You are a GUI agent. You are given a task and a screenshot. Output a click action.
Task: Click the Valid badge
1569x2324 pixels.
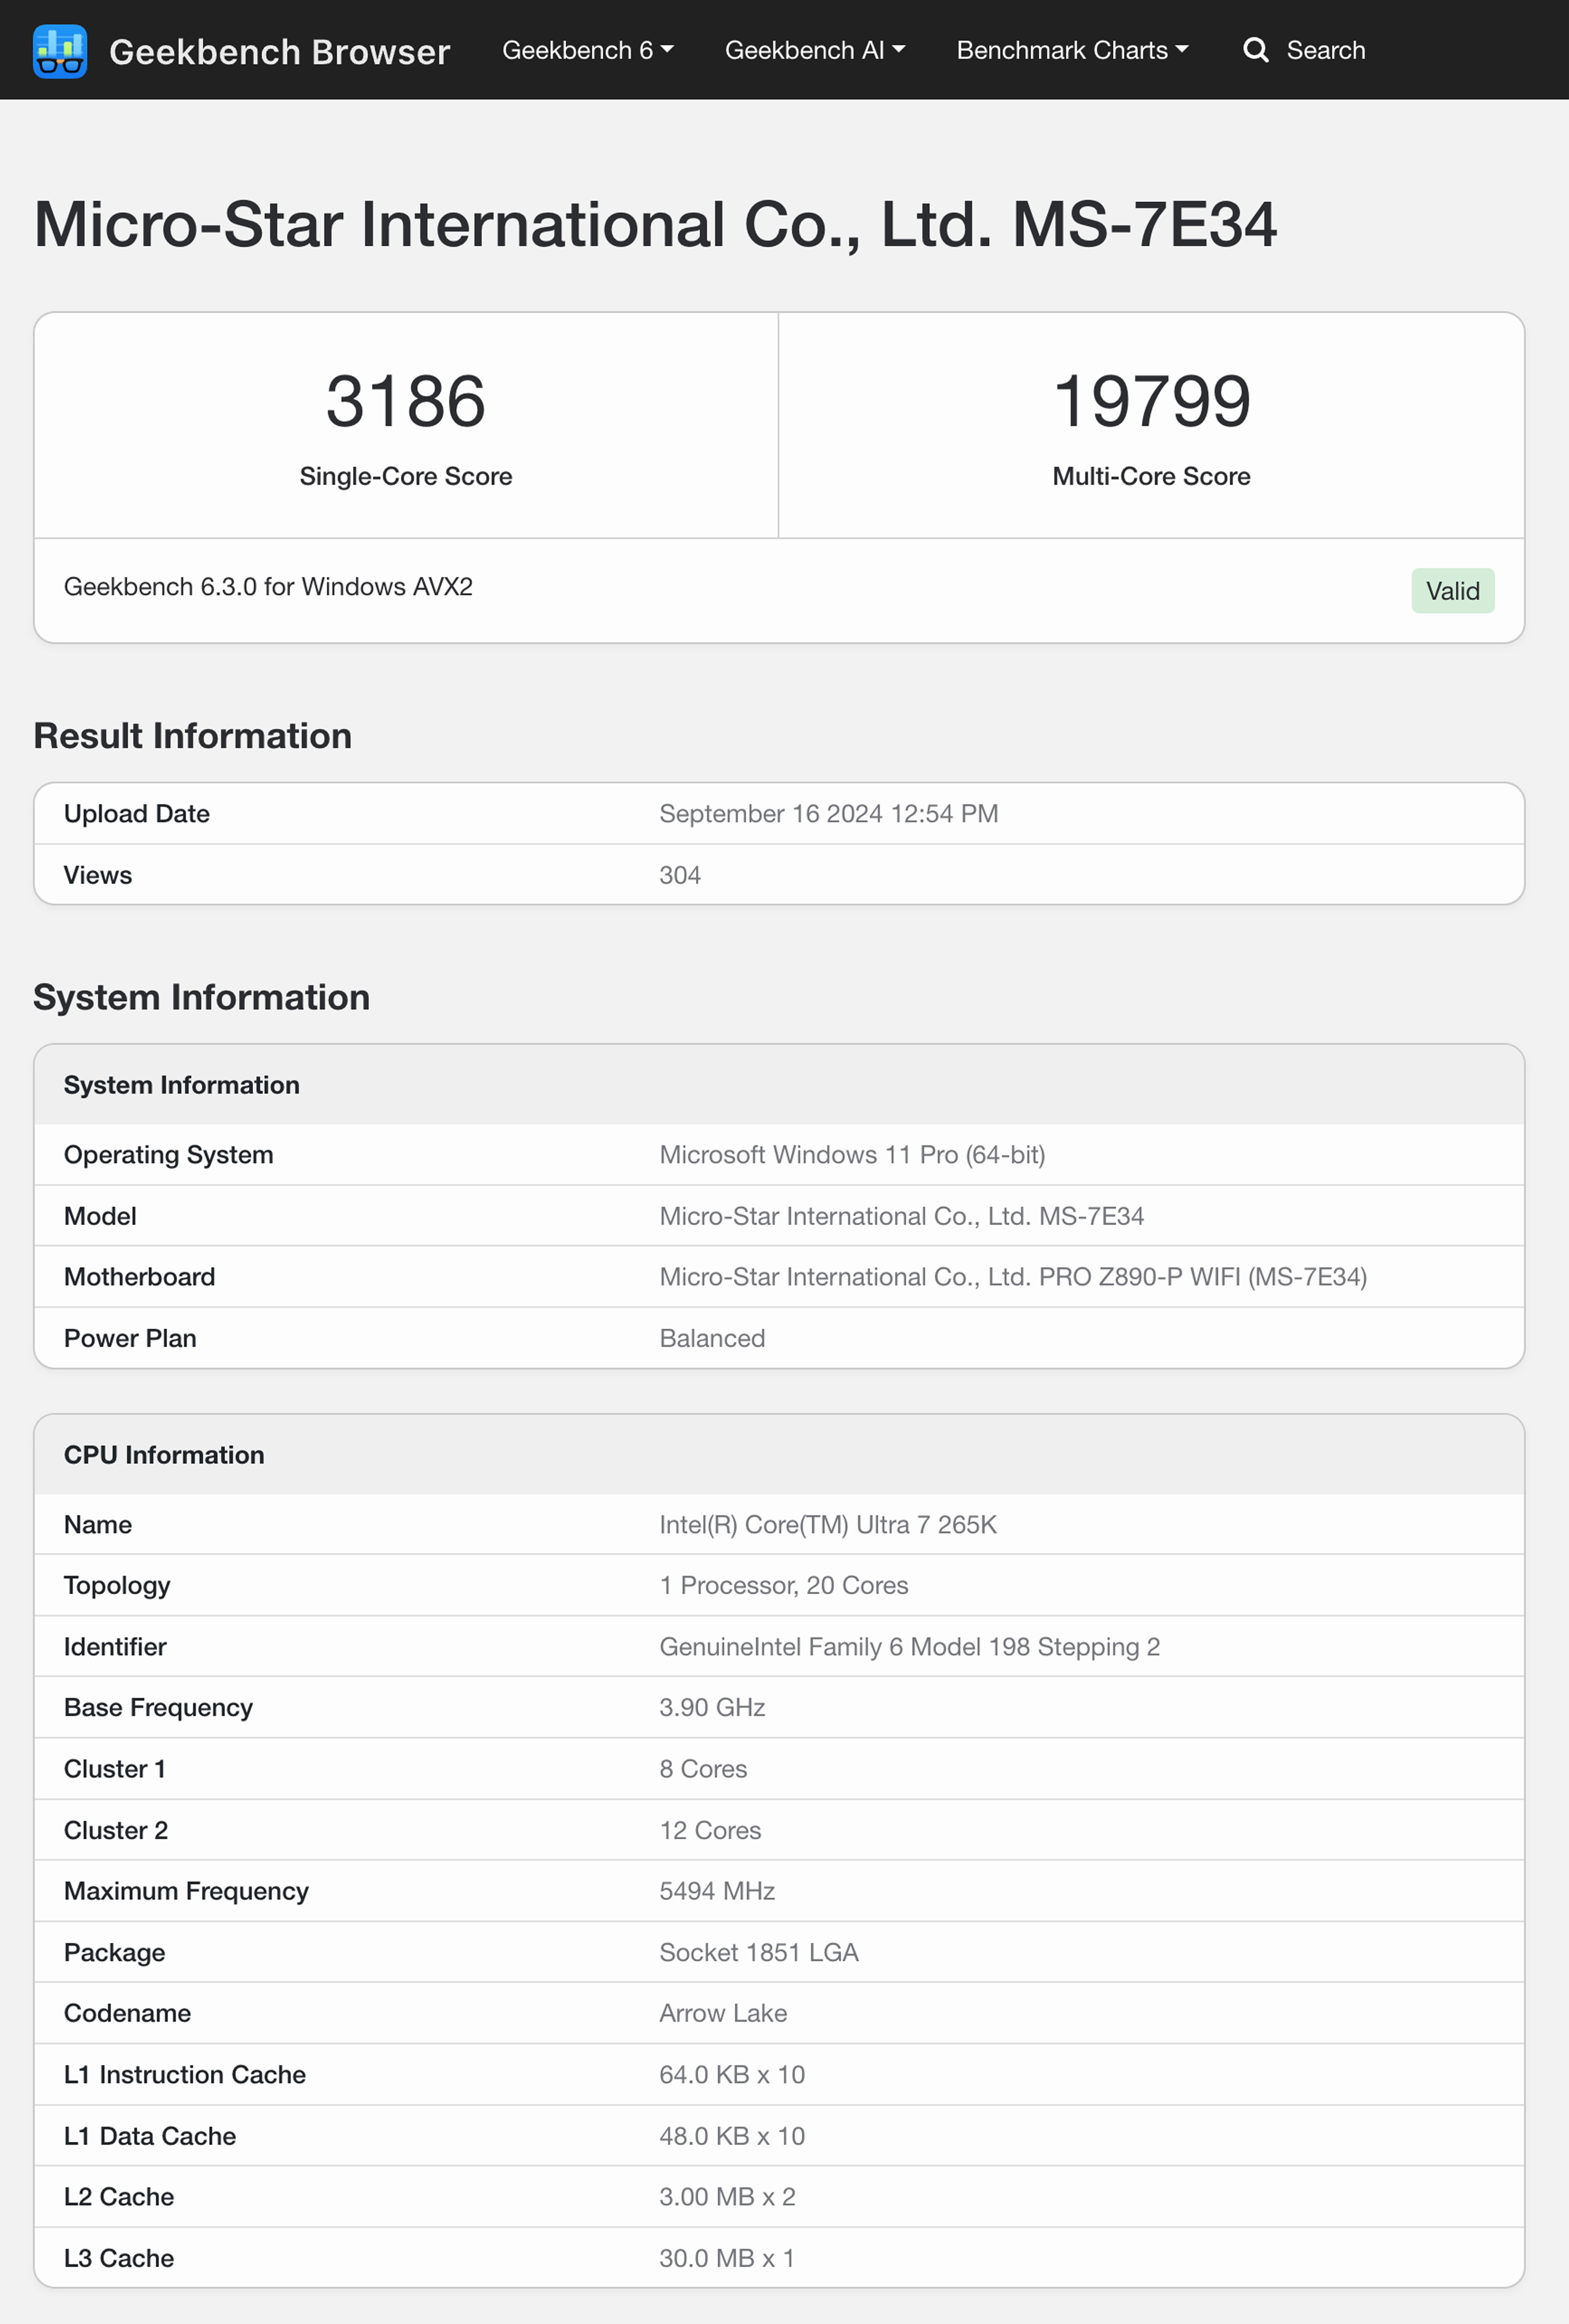1452,591
